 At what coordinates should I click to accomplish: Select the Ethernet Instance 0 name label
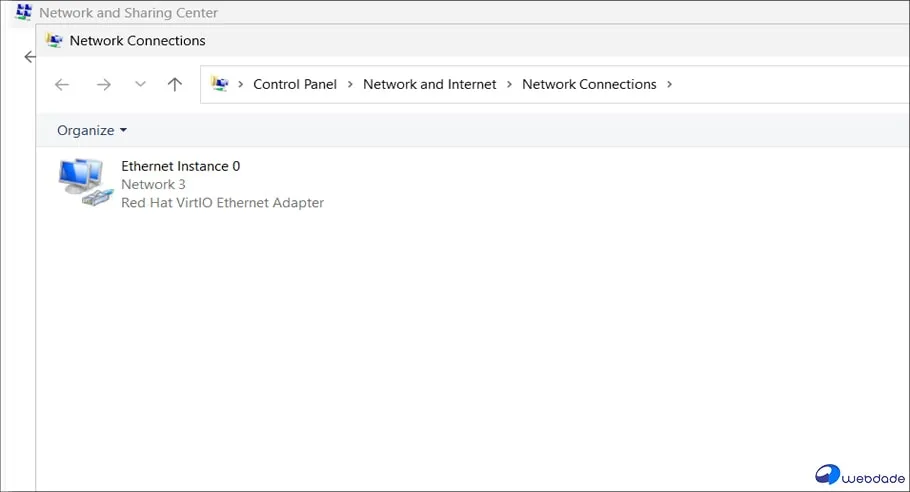(181, 166)
